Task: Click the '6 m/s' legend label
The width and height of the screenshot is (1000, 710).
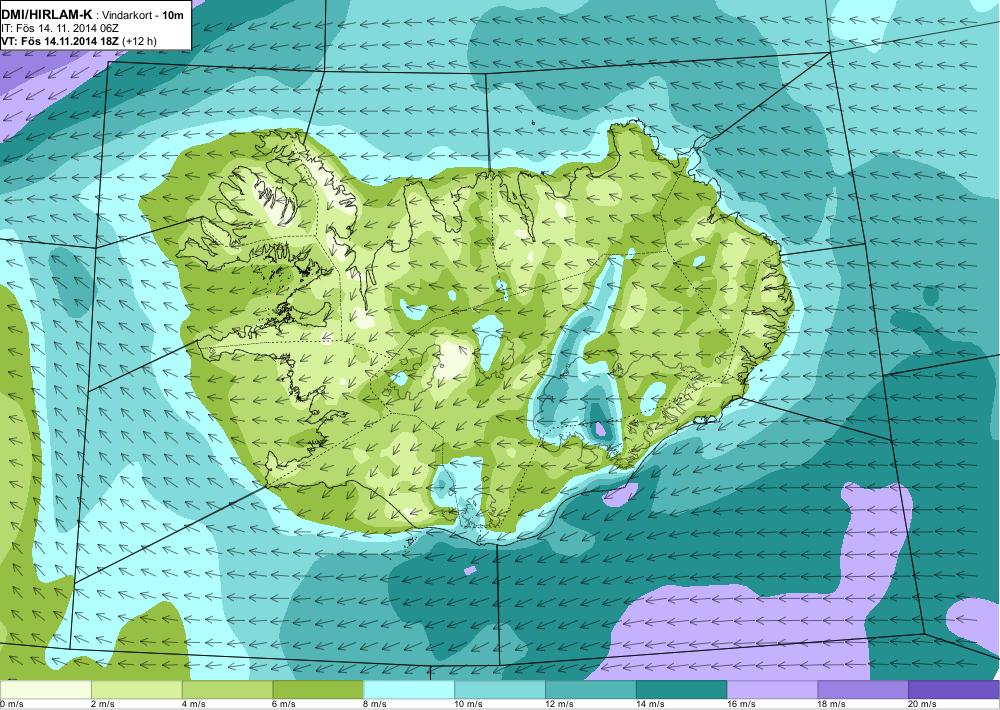Action: click(284, 704)
